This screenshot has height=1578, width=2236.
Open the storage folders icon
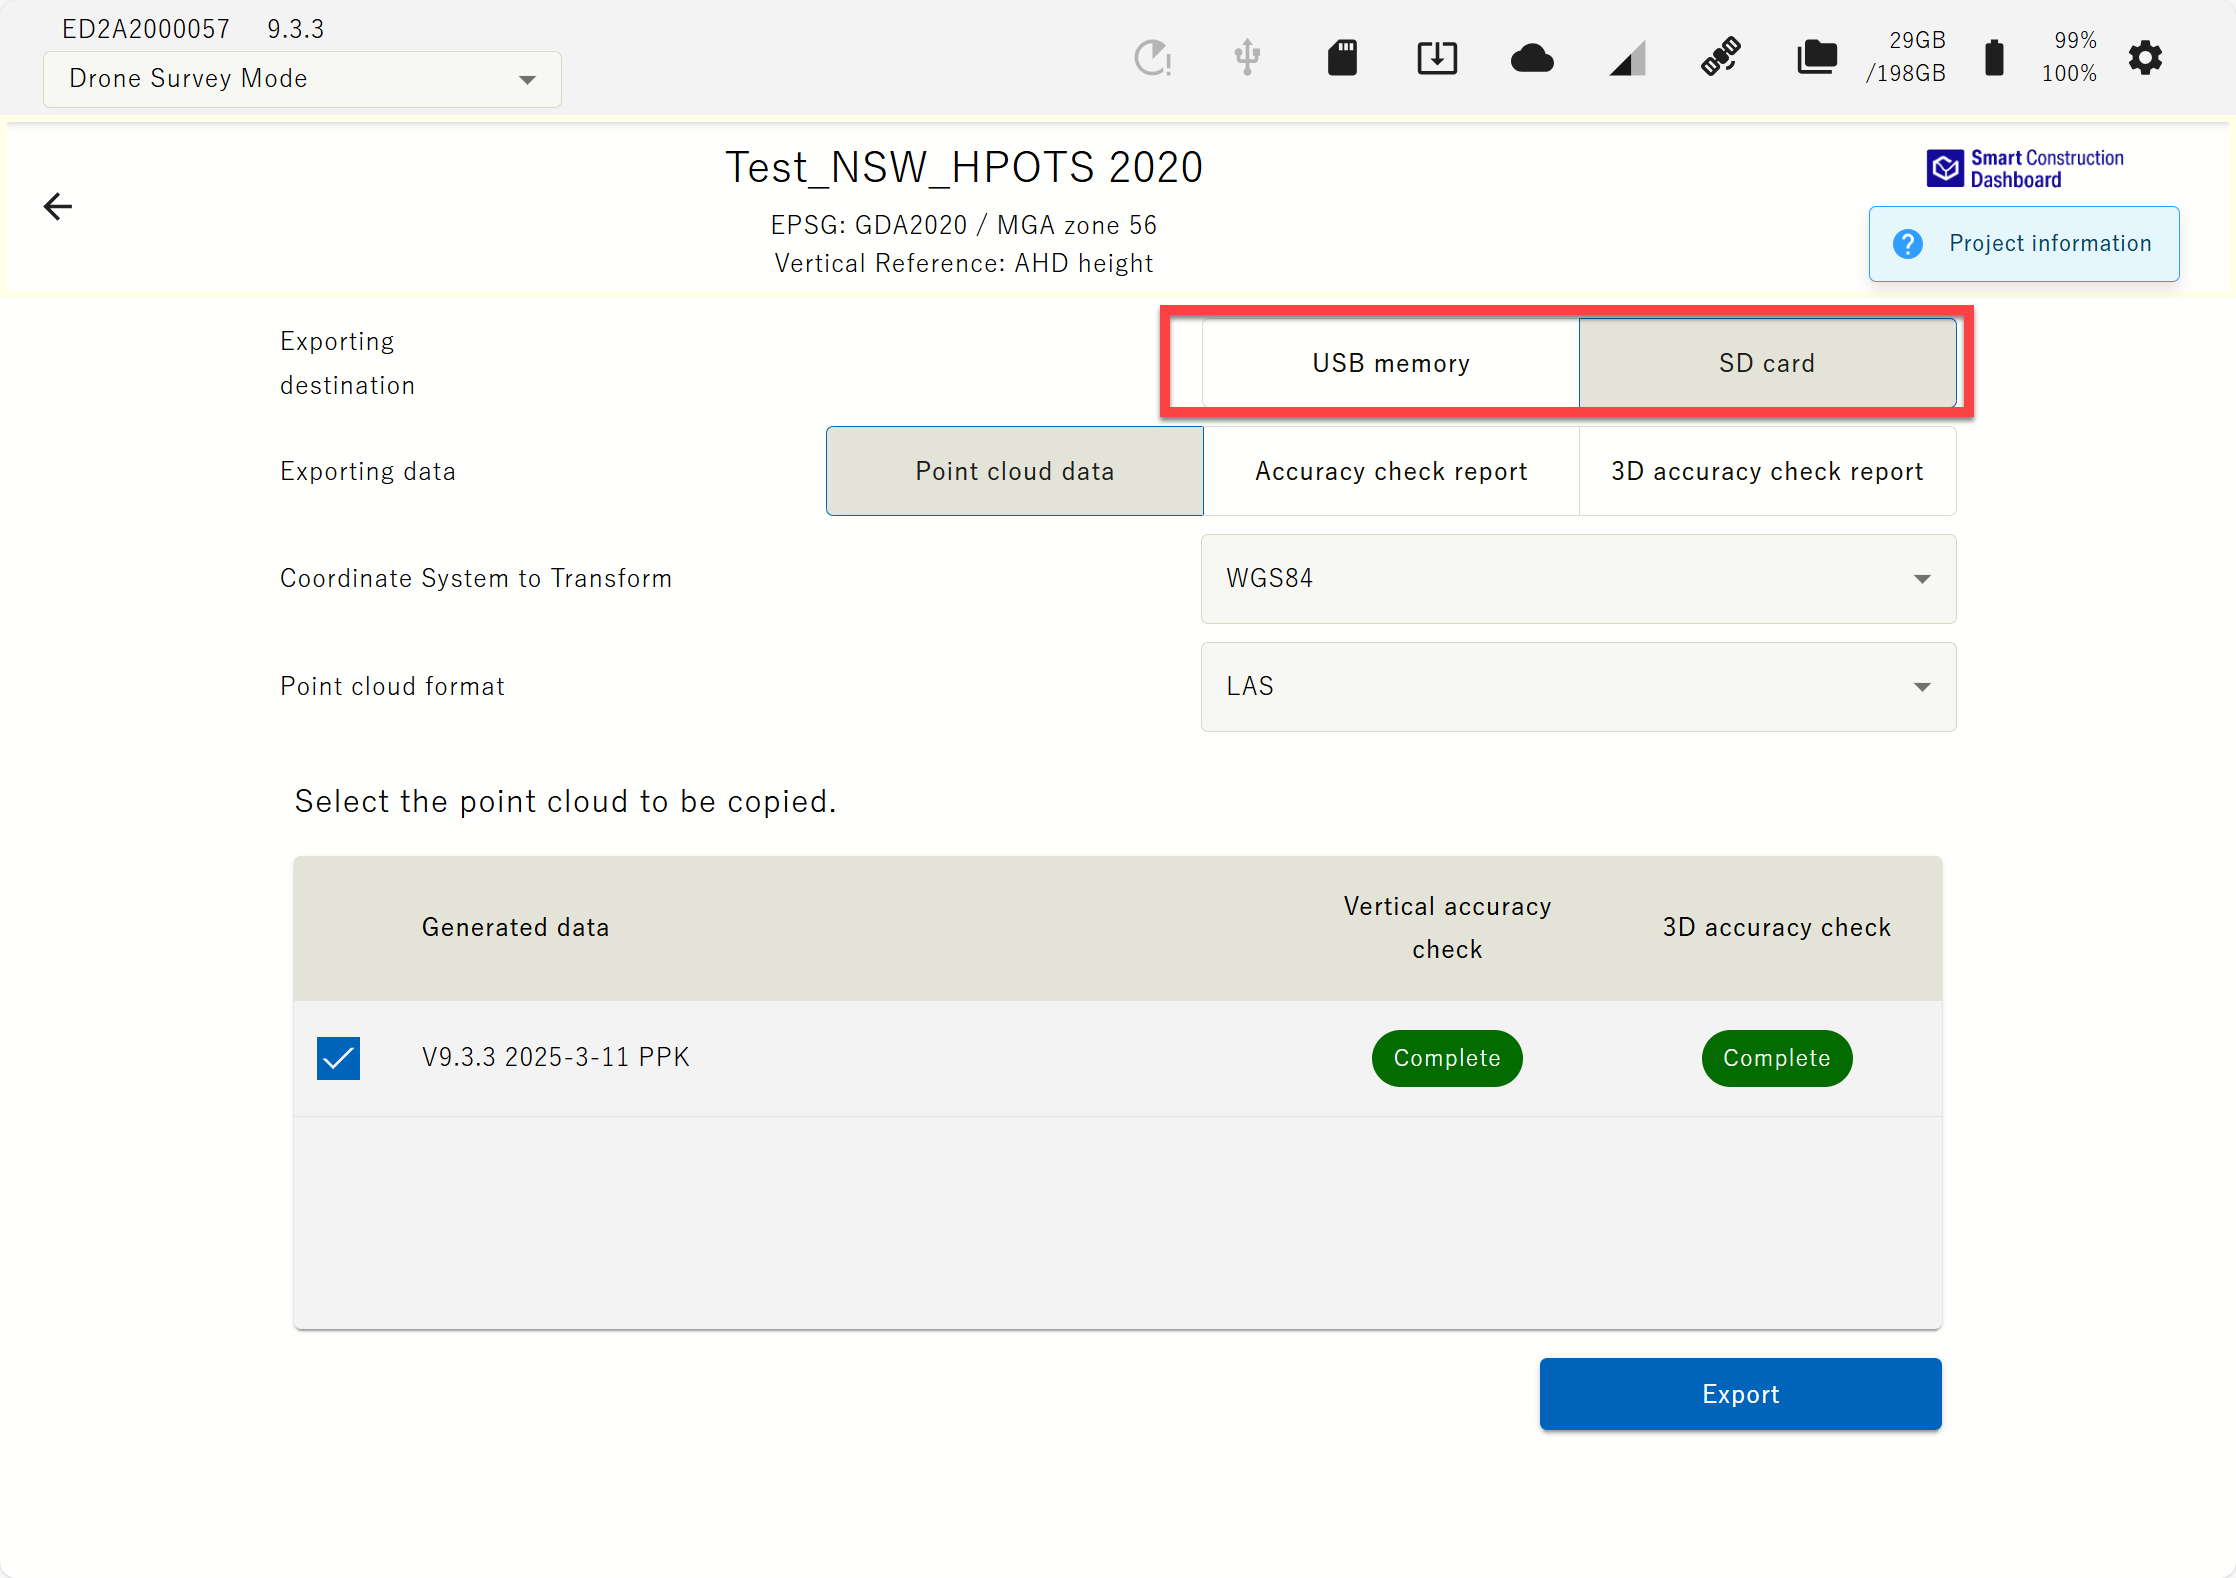pos(1817,58)
